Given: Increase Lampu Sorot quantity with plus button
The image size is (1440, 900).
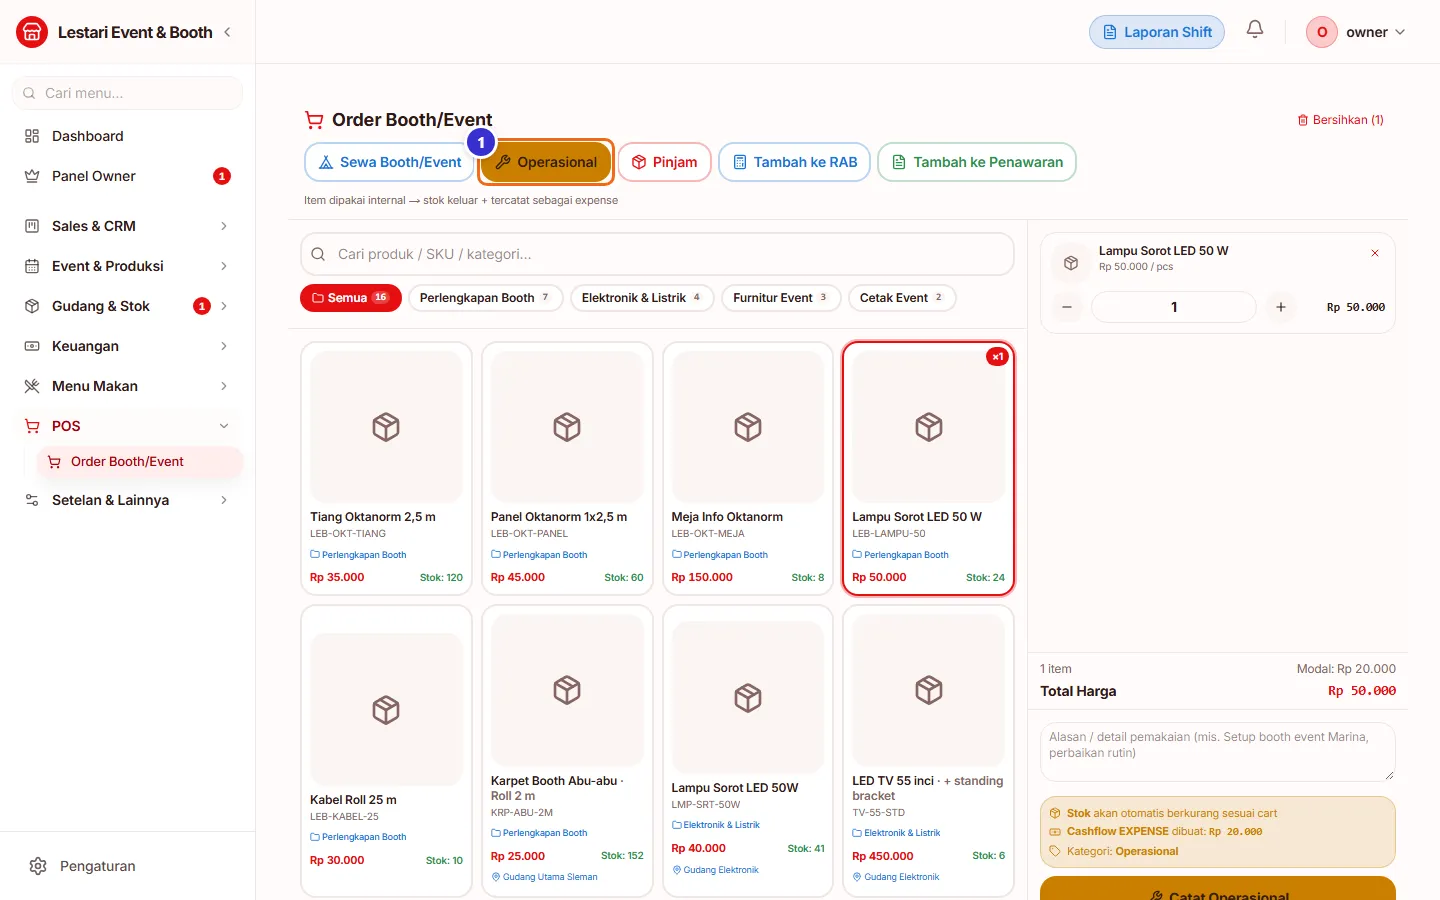Looking at the screenshot, I should tap(1281, 307).
